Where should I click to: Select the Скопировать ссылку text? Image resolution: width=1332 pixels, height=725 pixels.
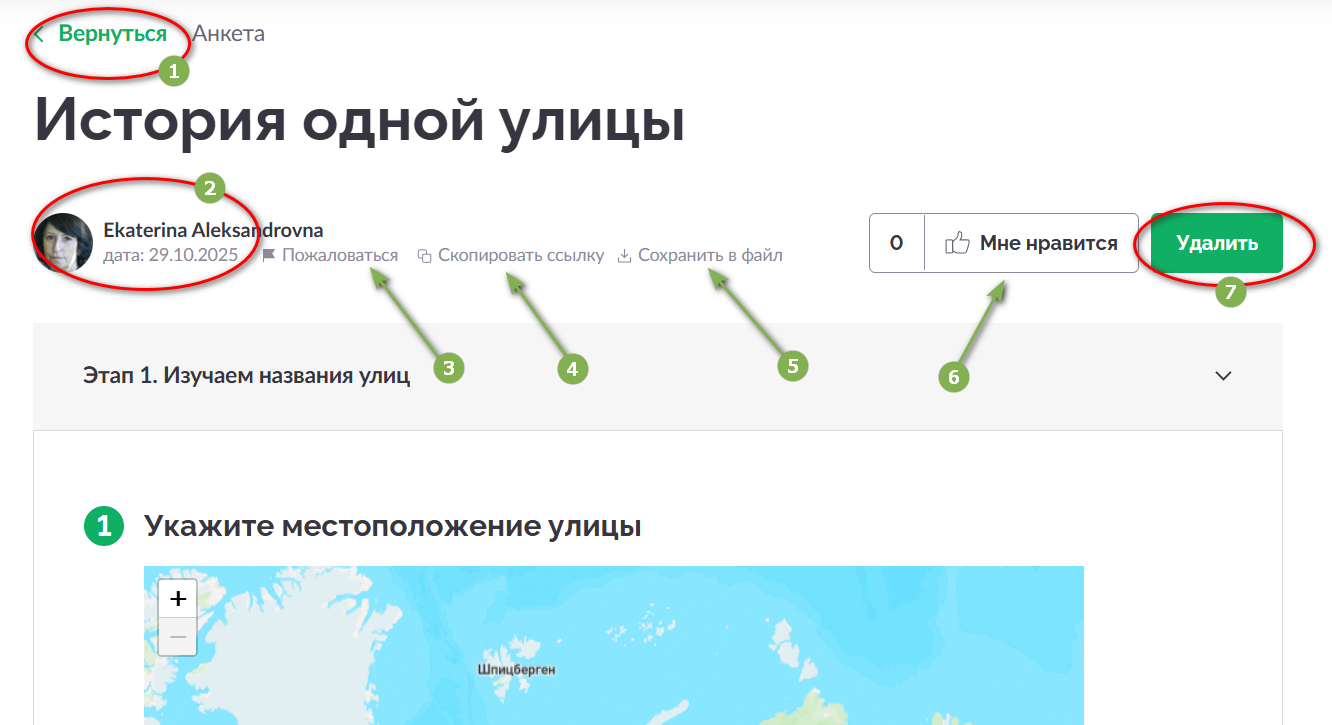[520, 256]
